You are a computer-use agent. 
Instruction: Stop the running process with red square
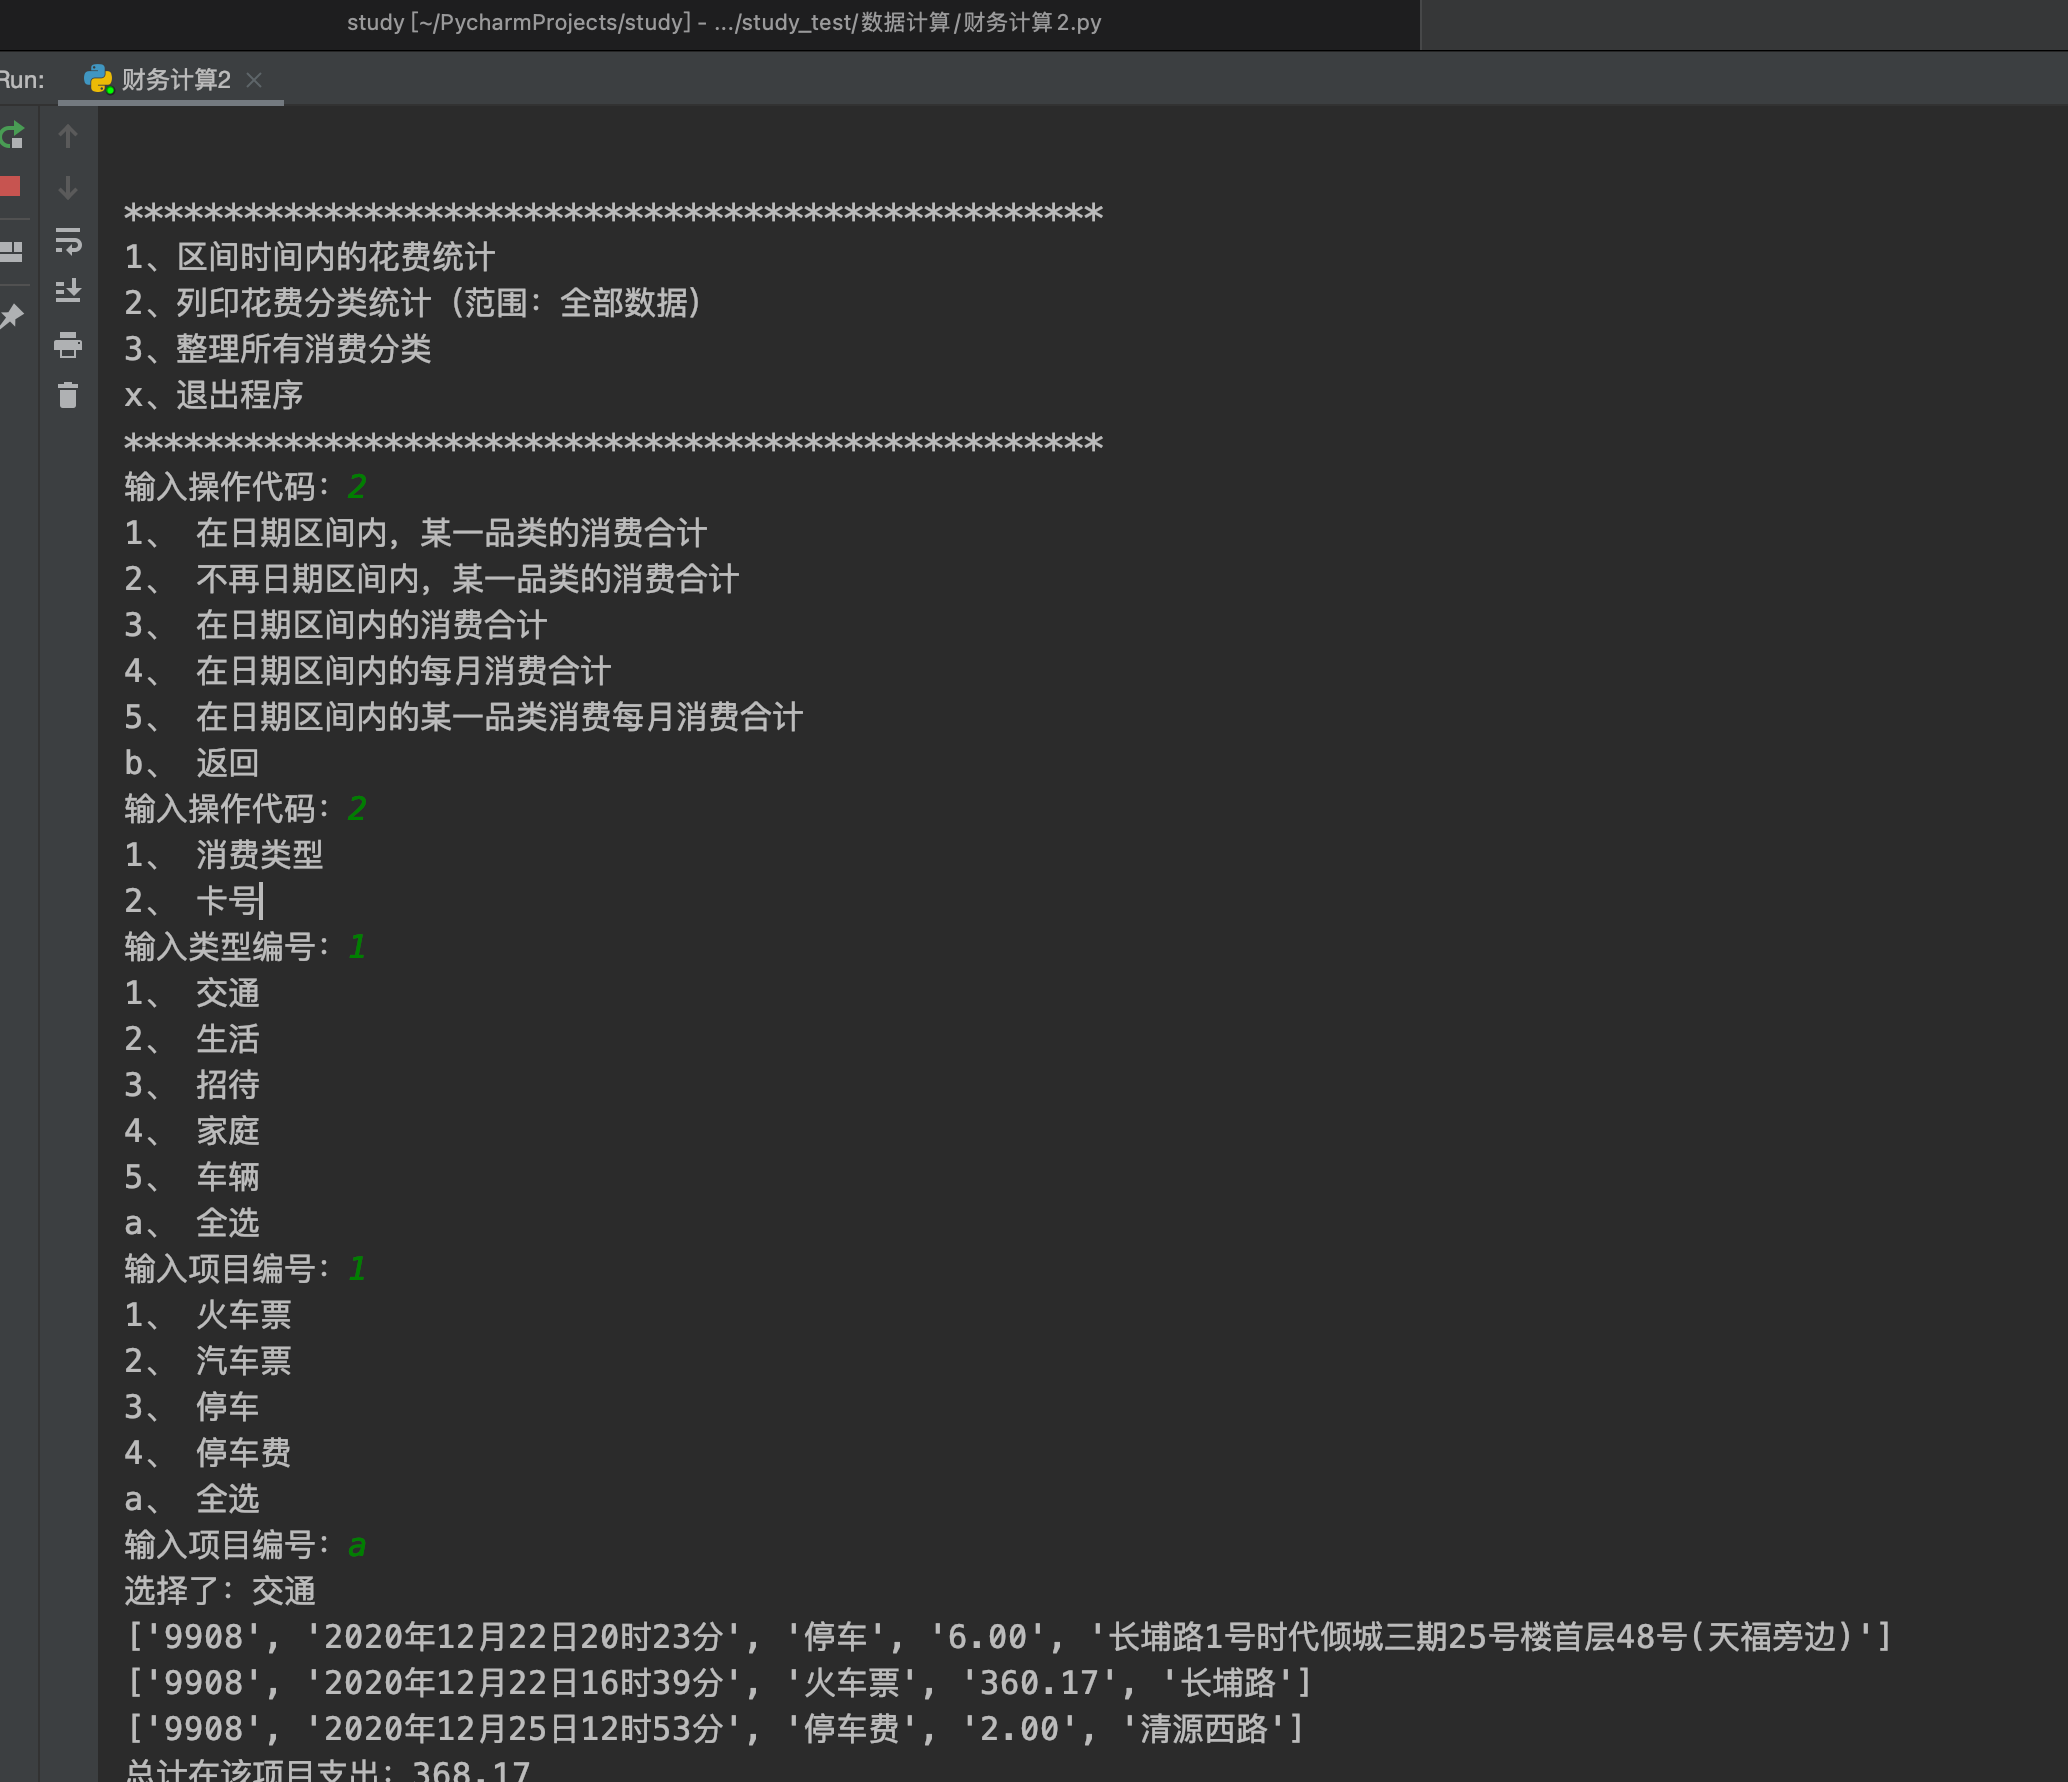(x=10, y=186)
